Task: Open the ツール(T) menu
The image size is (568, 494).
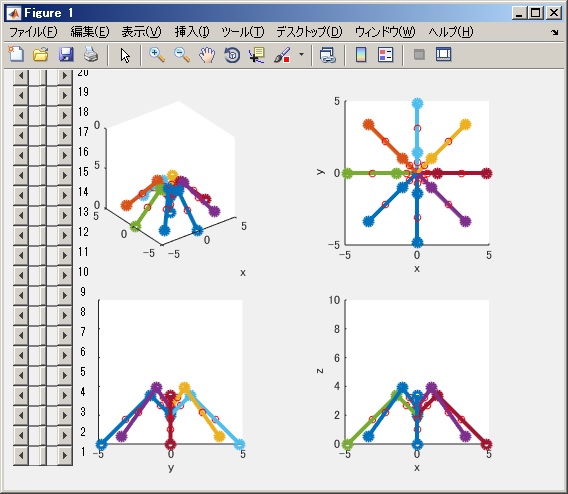Action: click(x=243, y=32)
